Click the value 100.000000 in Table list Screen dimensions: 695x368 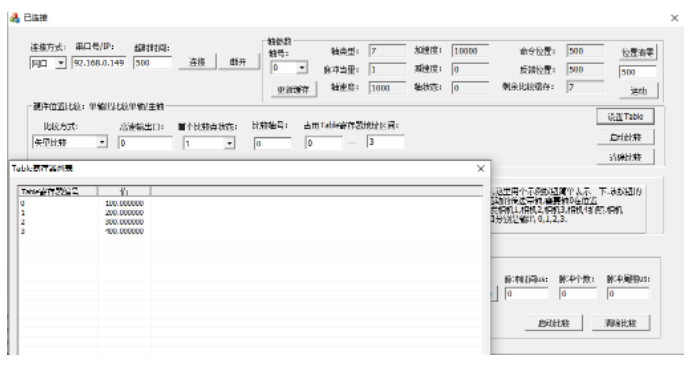(125, 203)
